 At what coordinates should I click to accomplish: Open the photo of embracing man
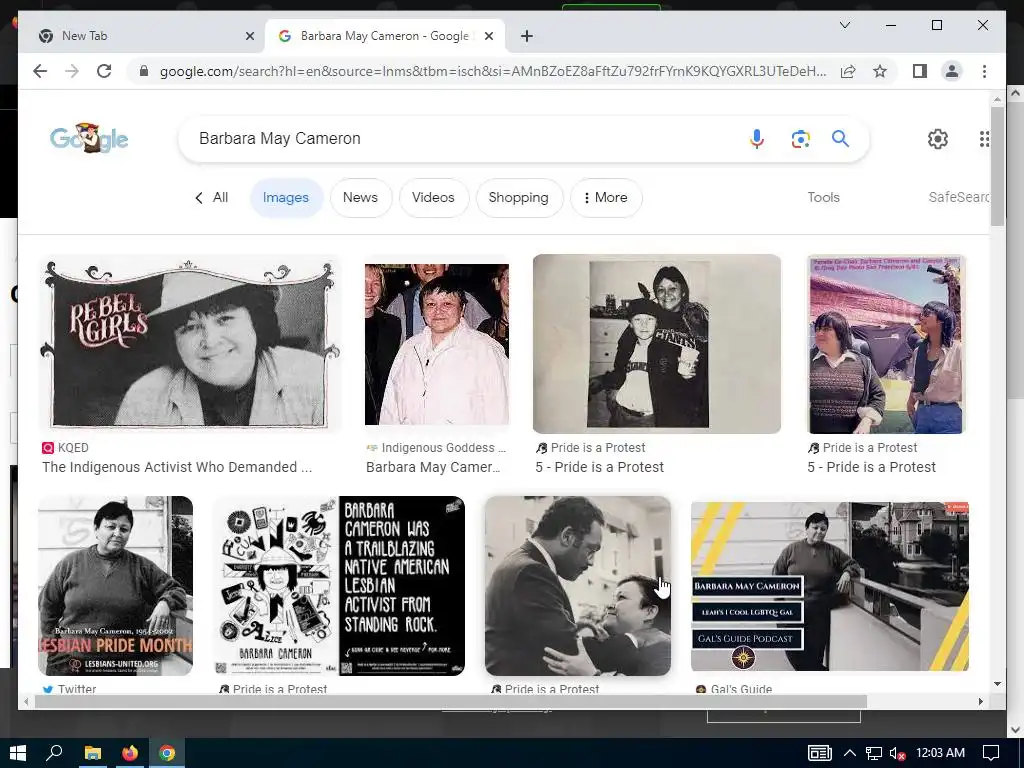[x=577, y=586]
